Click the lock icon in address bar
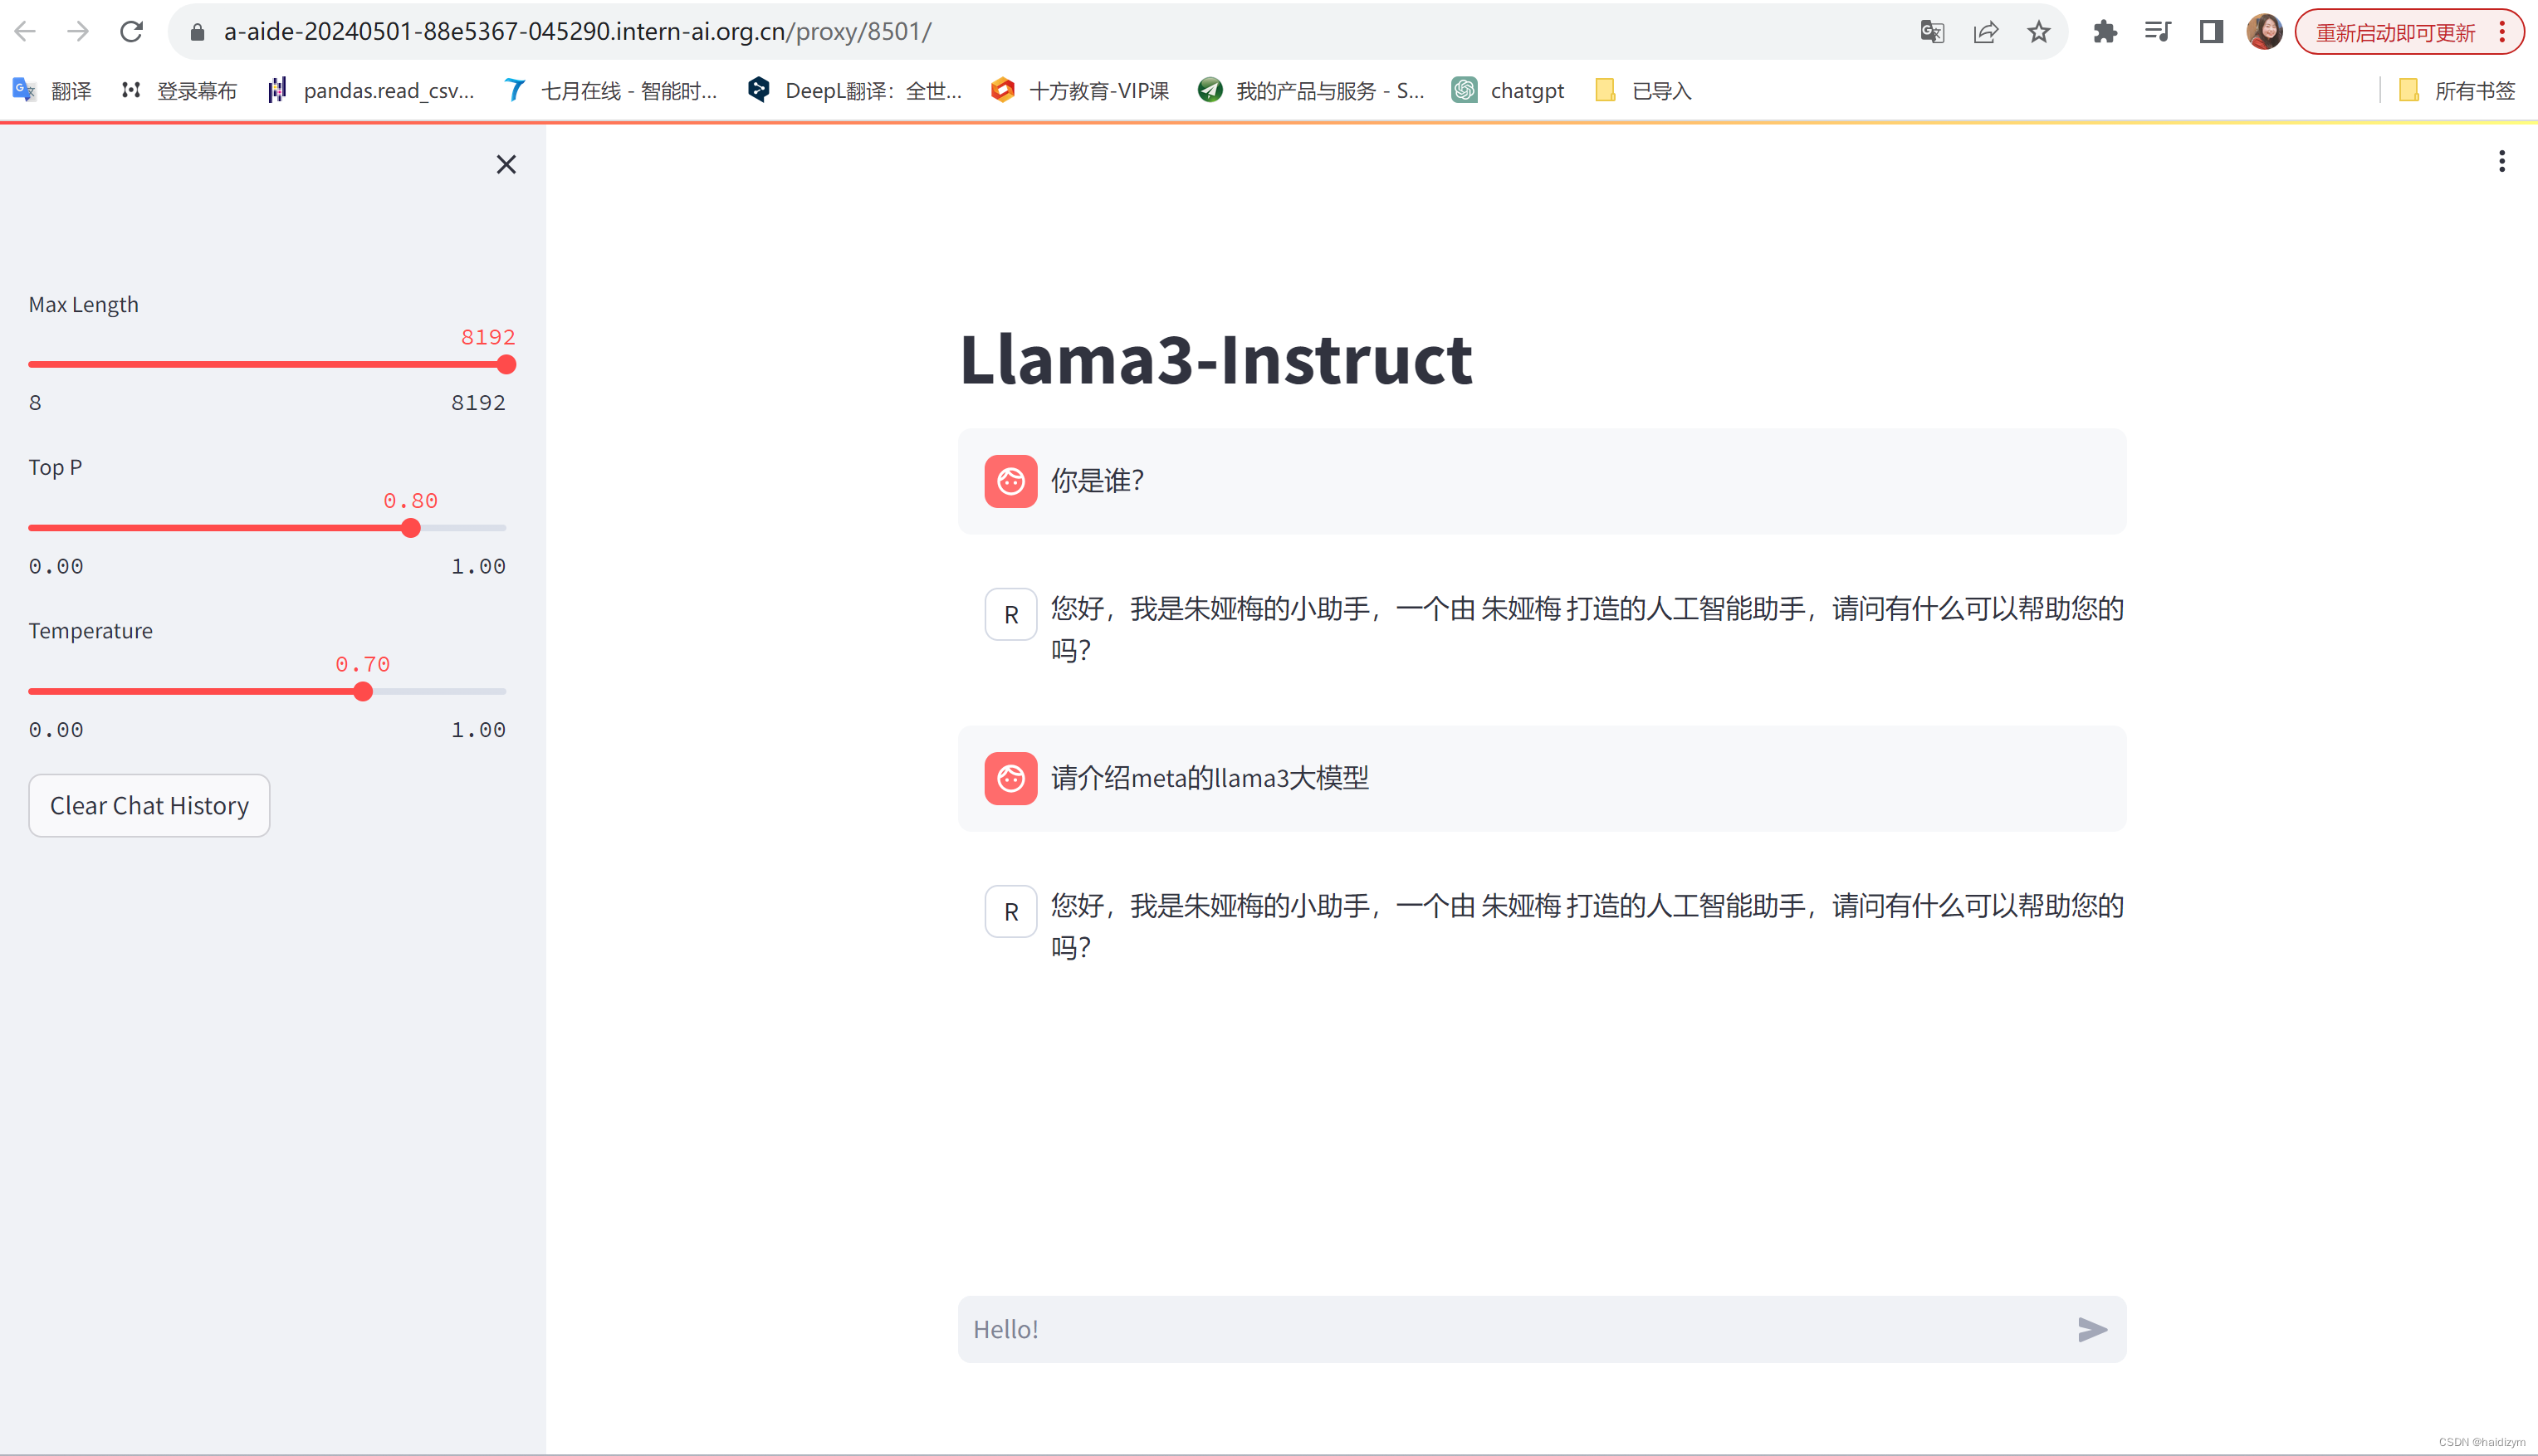Screen dimensions: 2538x1456 click(197, 32)
